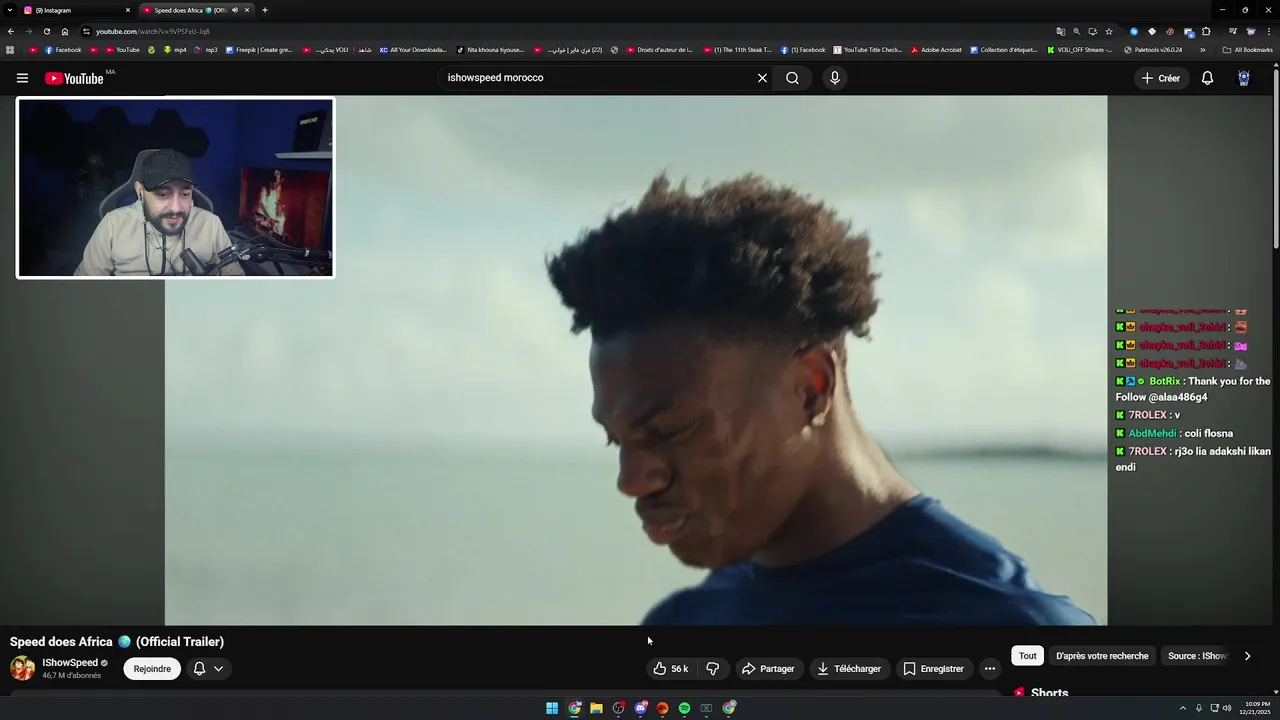The height and width of the screenshot is (720, 1280).
Task: Open a new browser tab
Action: click(x=264, y=10)
